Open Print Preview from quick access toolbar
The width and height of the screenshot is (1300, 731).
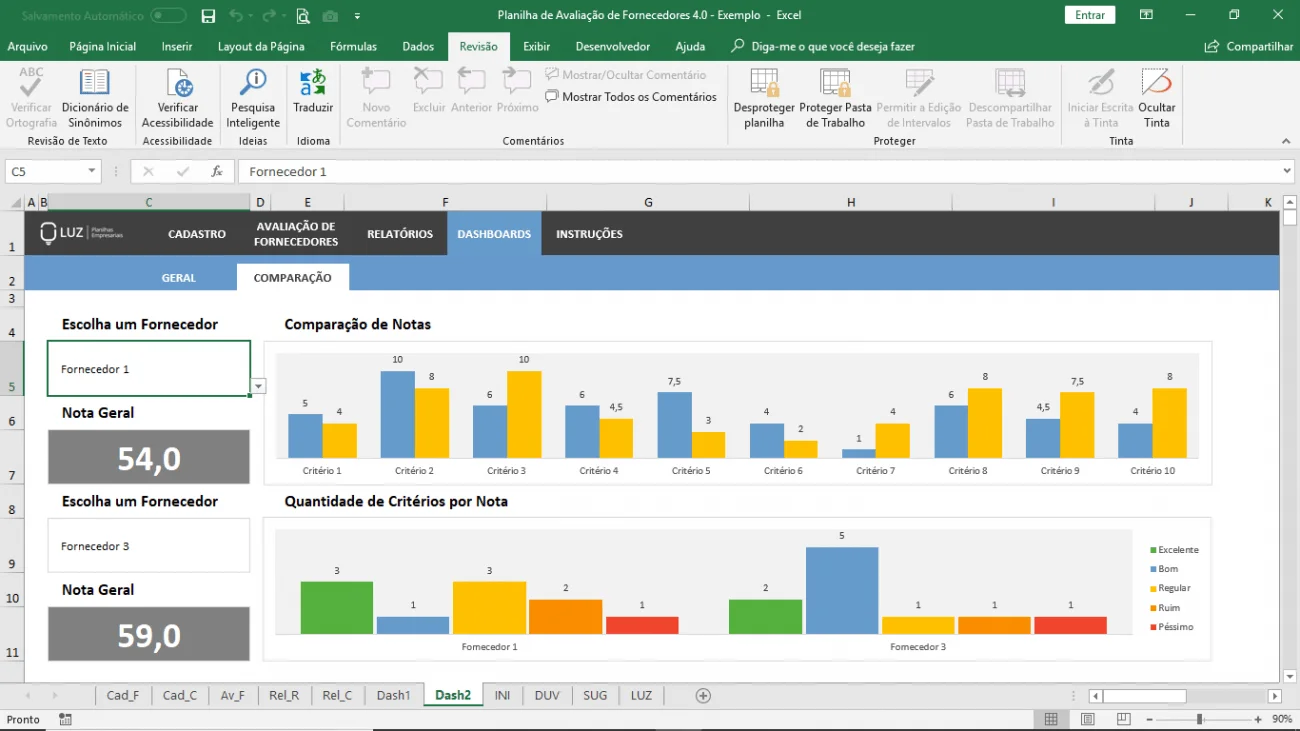[x=302, y=15]
